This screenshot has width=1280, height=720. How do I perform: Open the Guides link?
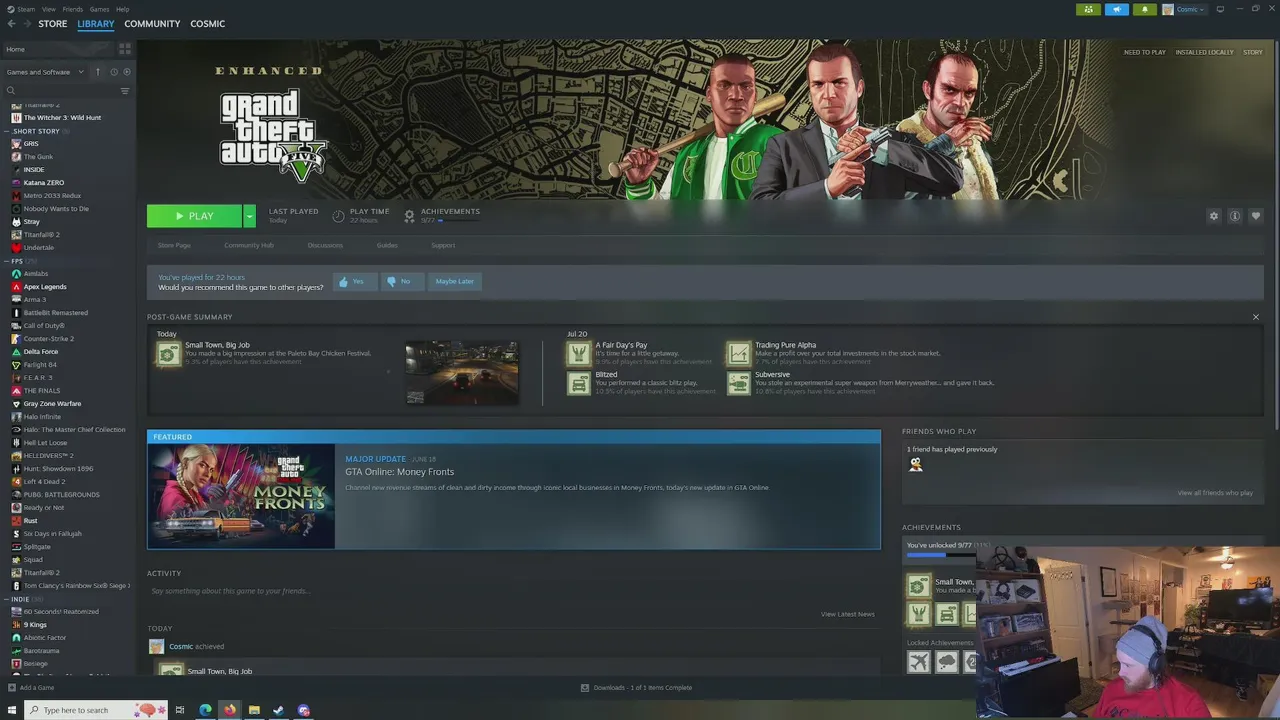[x=387, y=245]
